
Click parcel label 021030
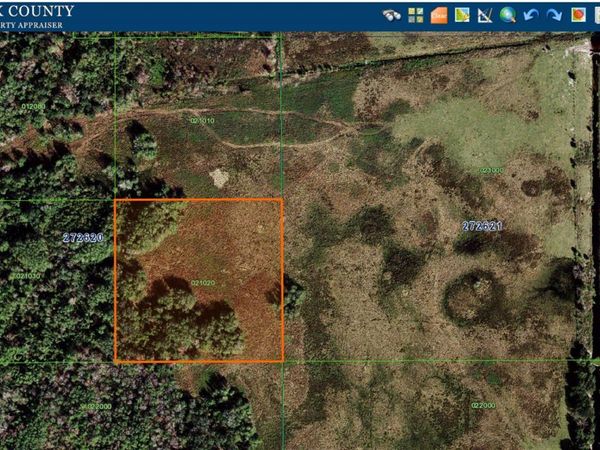[x=28, y=276]
